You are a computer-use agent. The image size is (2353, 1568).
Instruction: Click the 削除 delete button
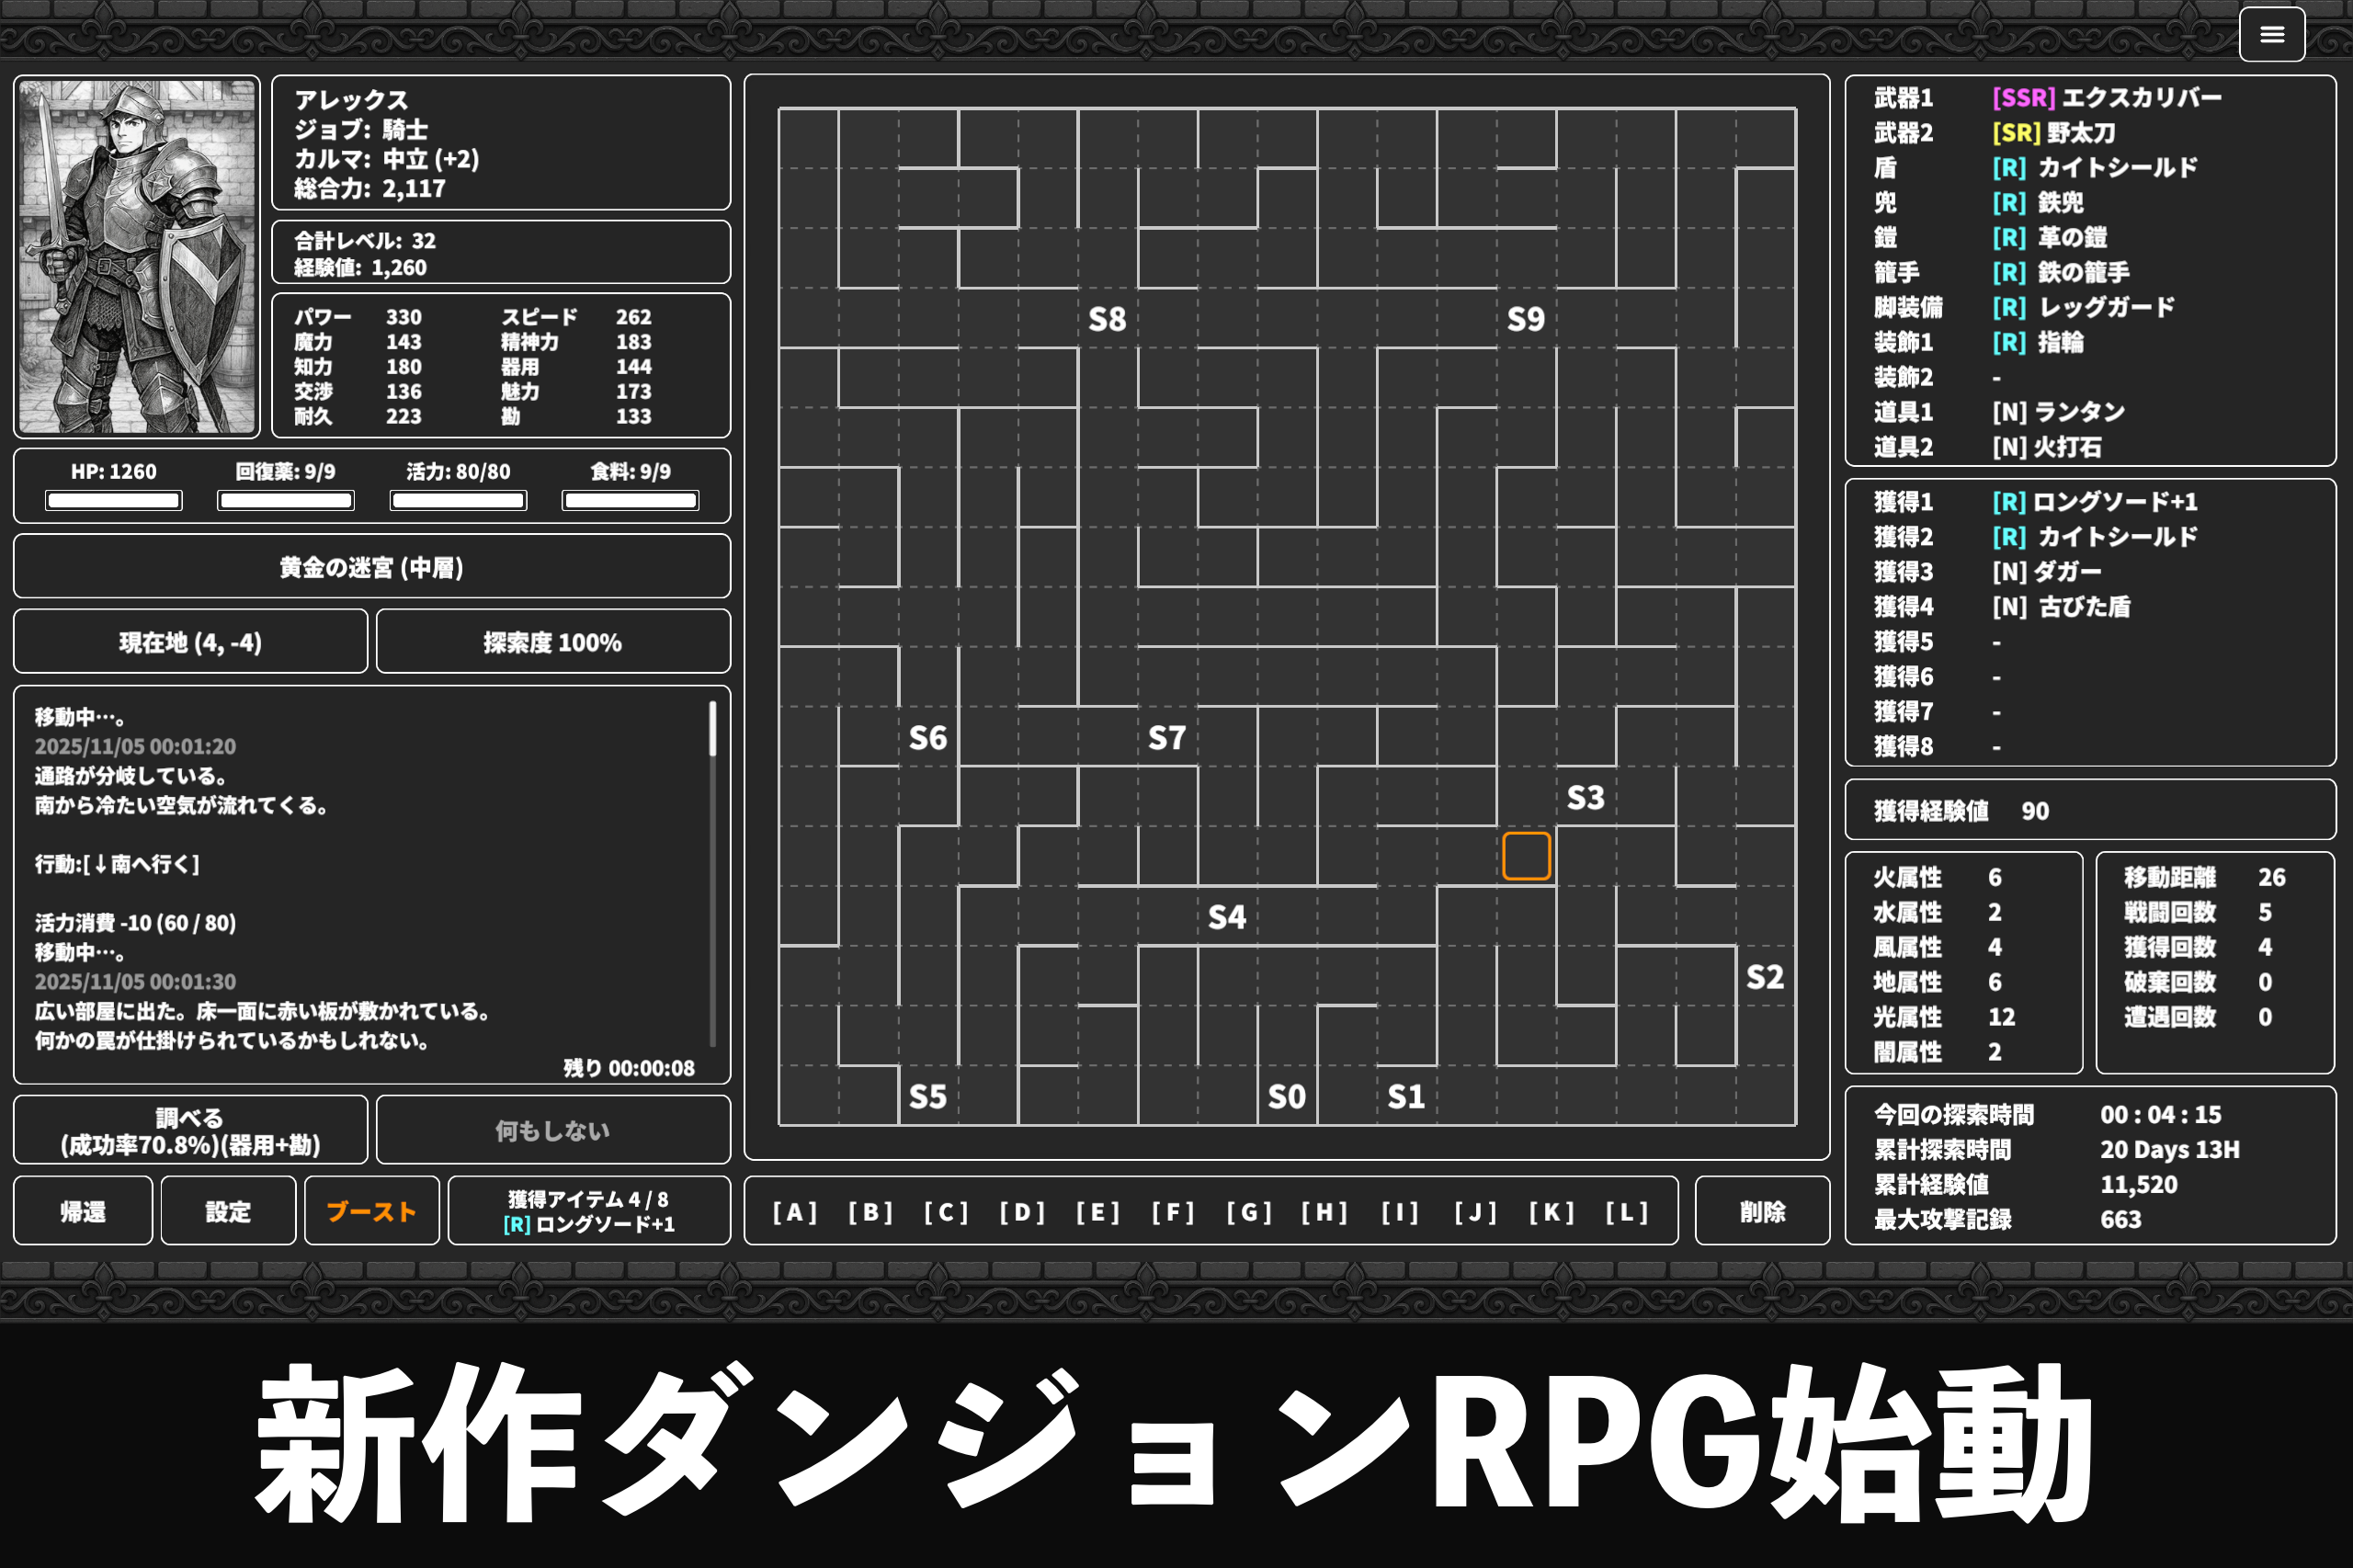pos(1762,1211)
